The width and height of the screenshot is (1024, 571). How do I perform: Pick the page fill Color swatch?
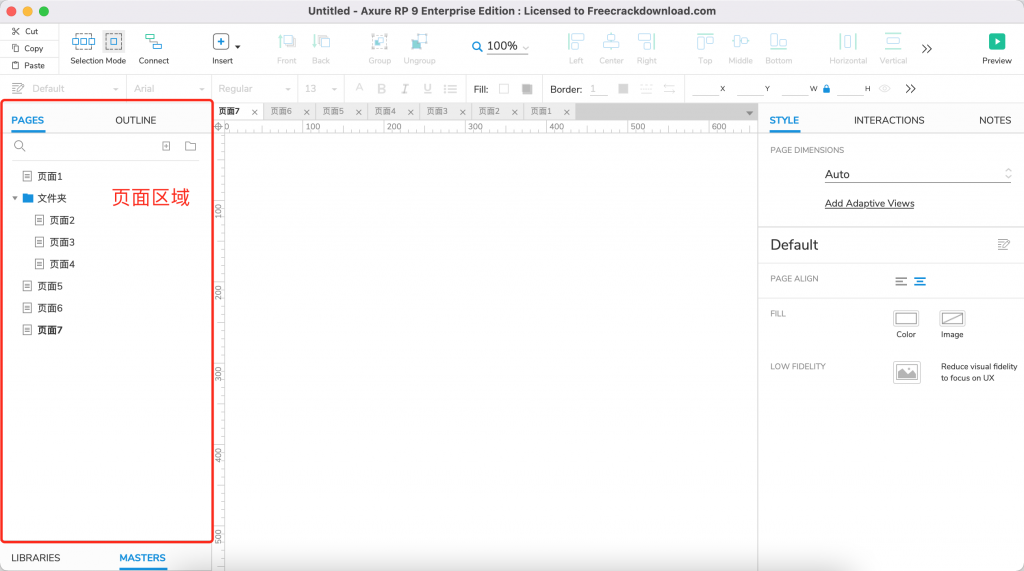906,319
